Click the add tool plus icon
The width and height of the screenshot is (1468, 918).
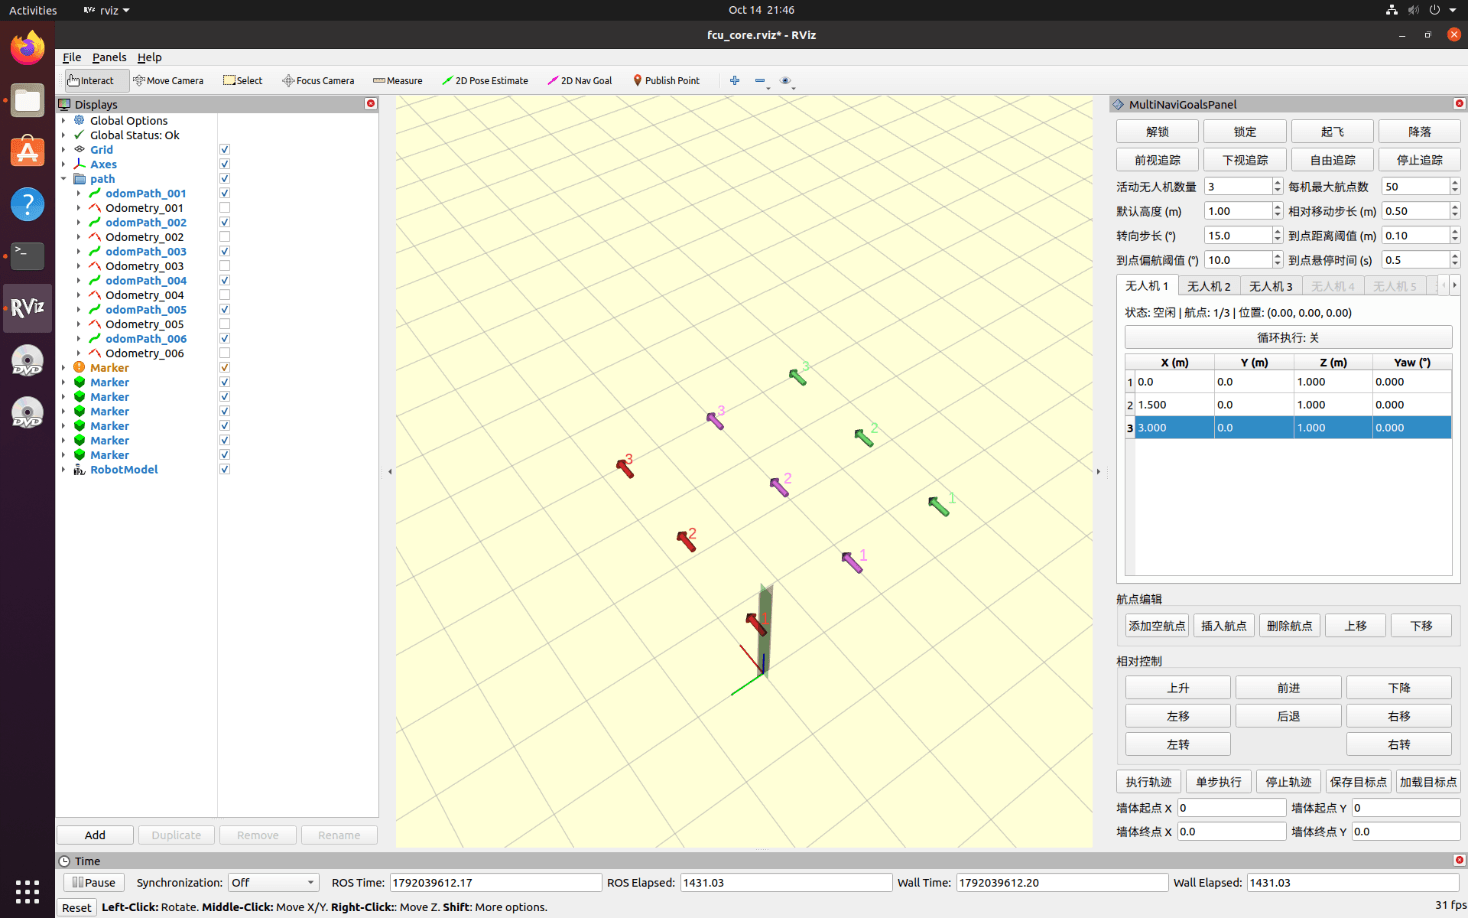point(734,81)
